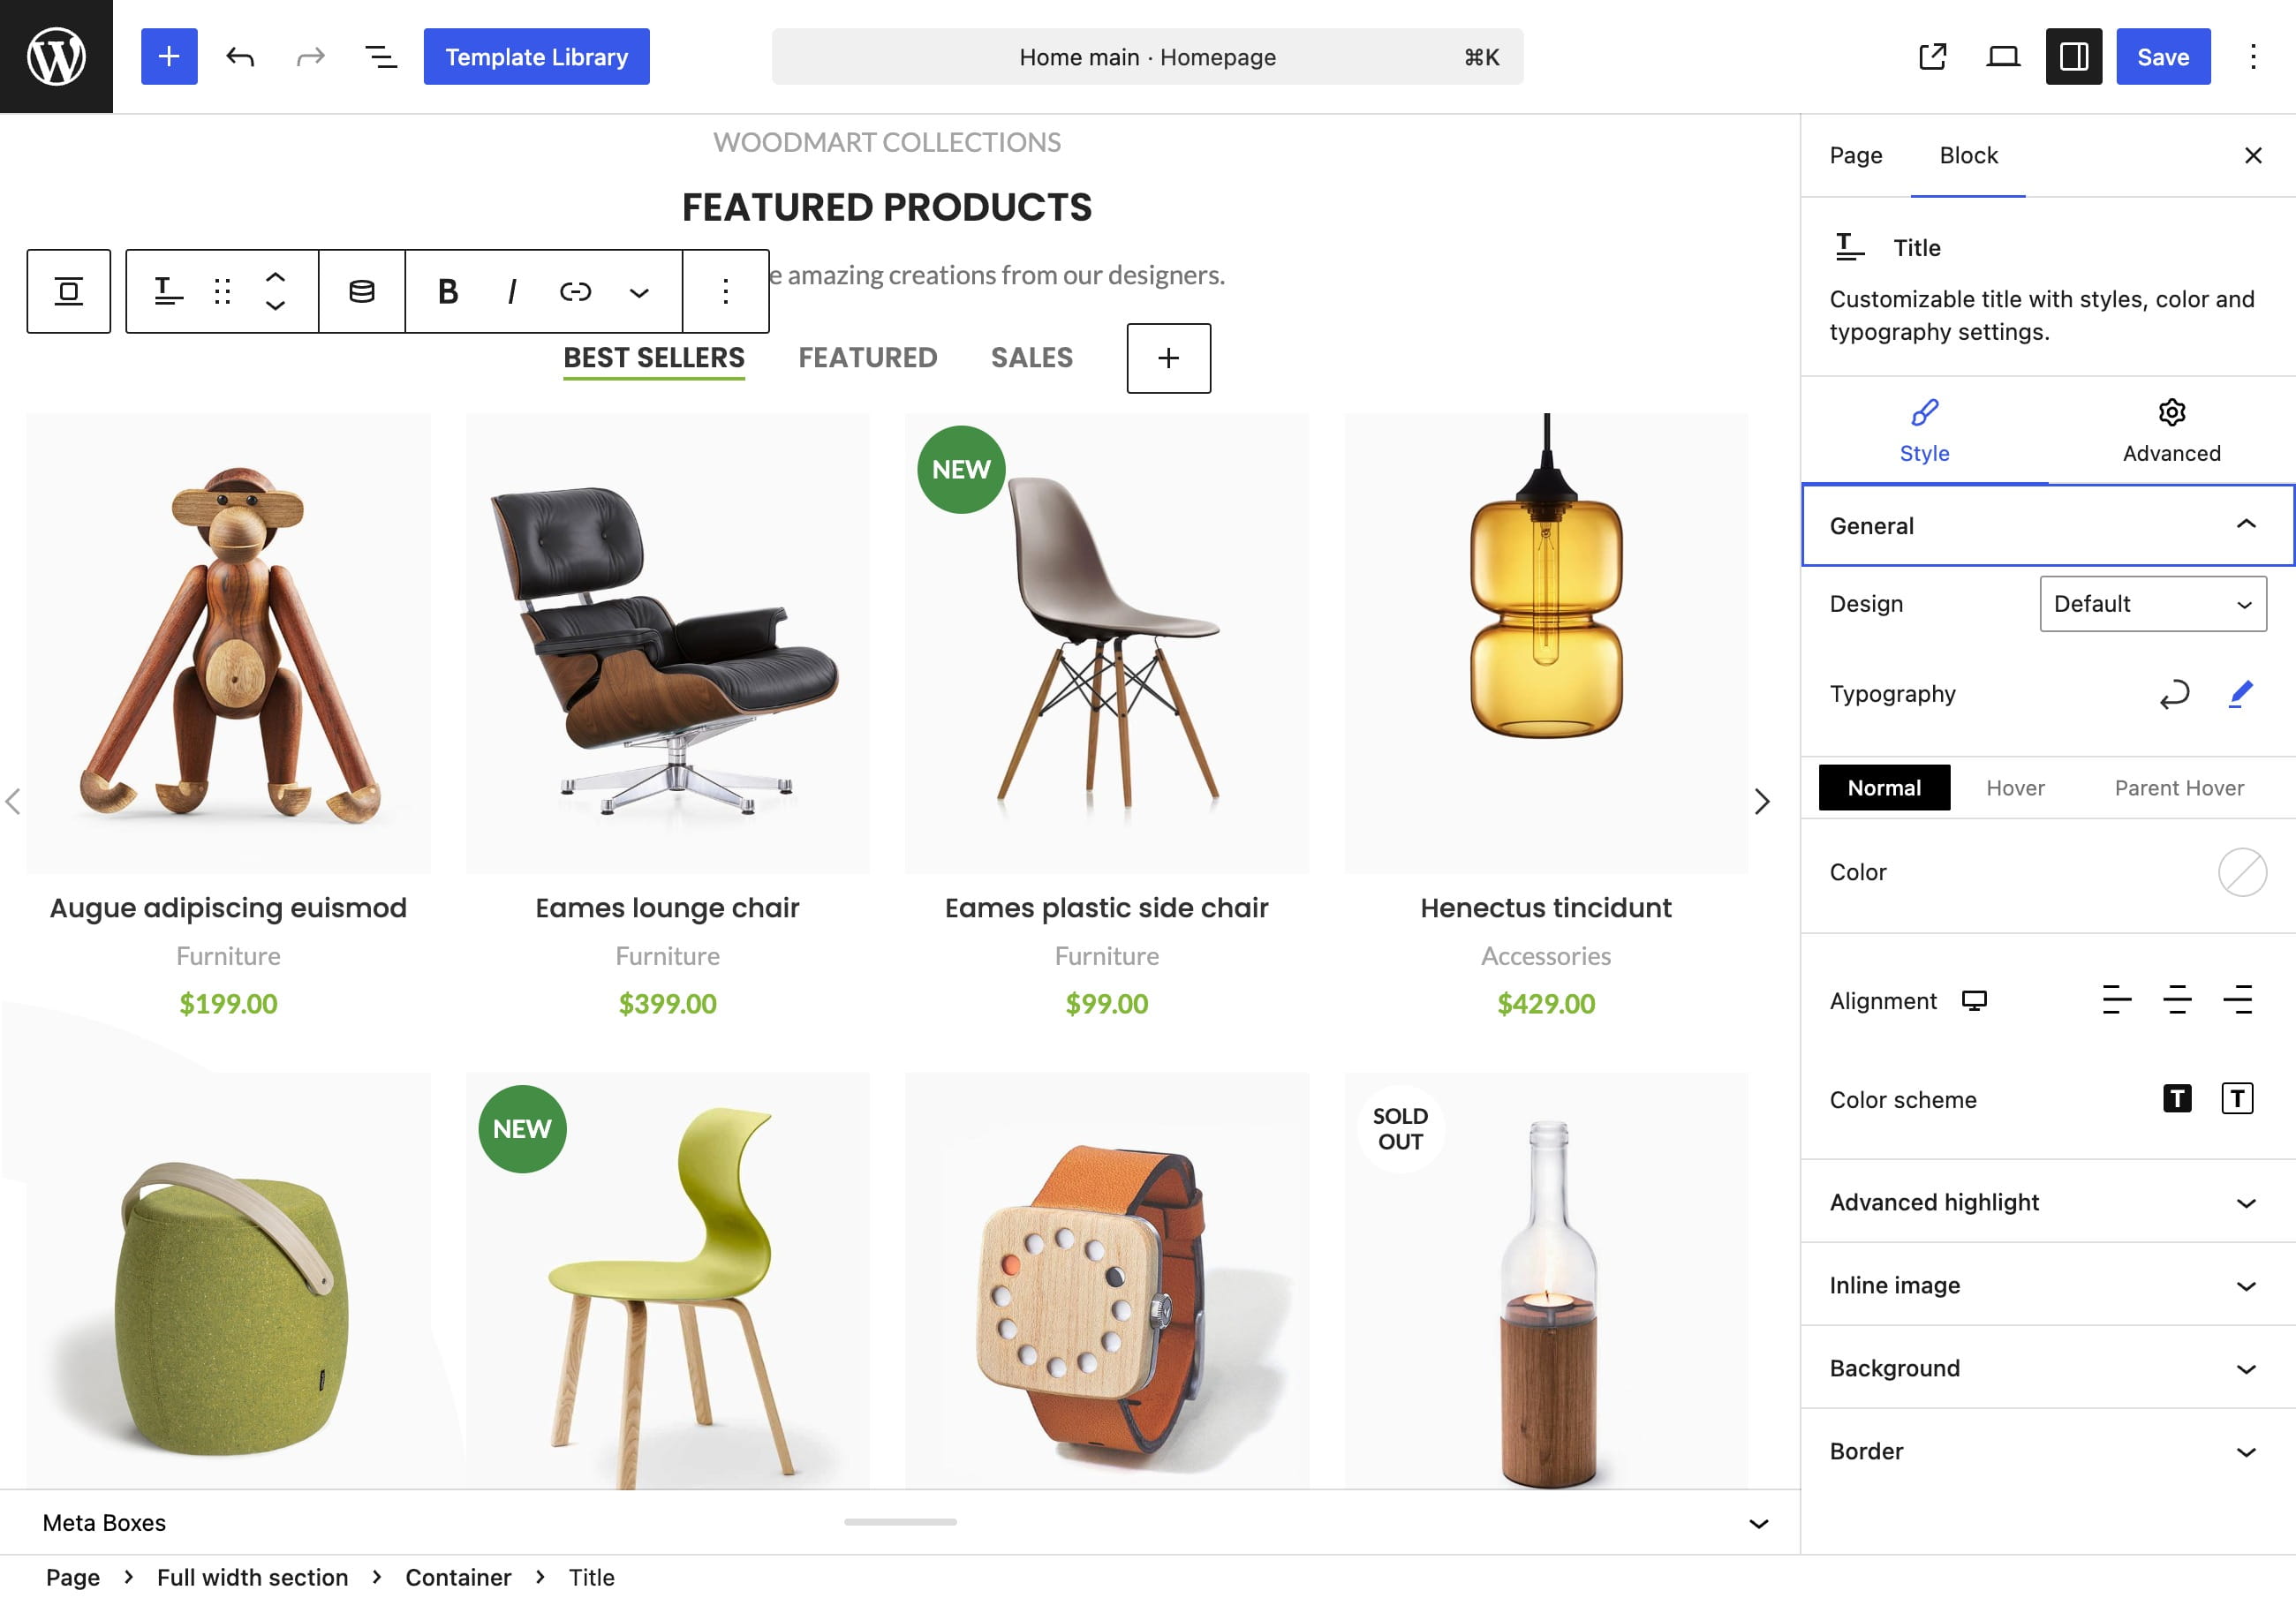The image size is (2296, 1598).
Task: Reset typography with the reset arrow icon
Action: point(2174,694)
